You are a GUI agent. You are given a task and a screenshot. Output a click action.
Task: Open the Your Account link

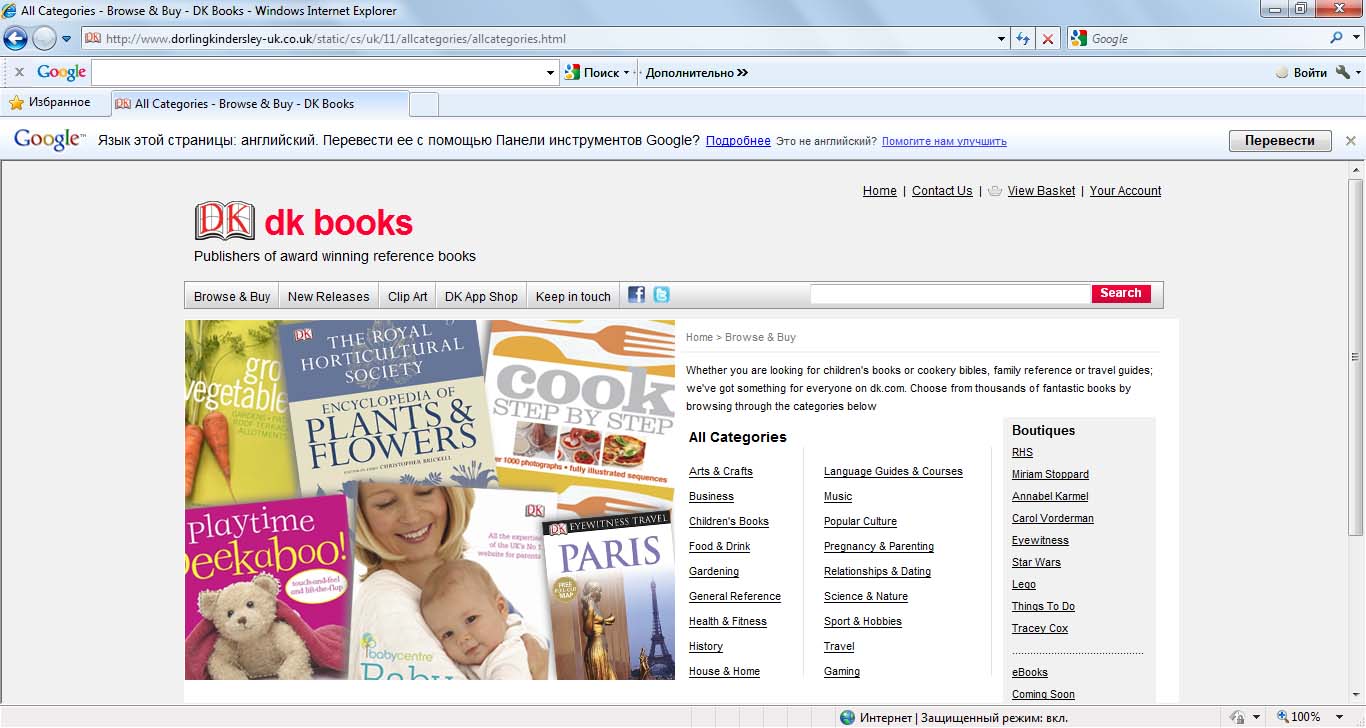(x=1126, y=191)
